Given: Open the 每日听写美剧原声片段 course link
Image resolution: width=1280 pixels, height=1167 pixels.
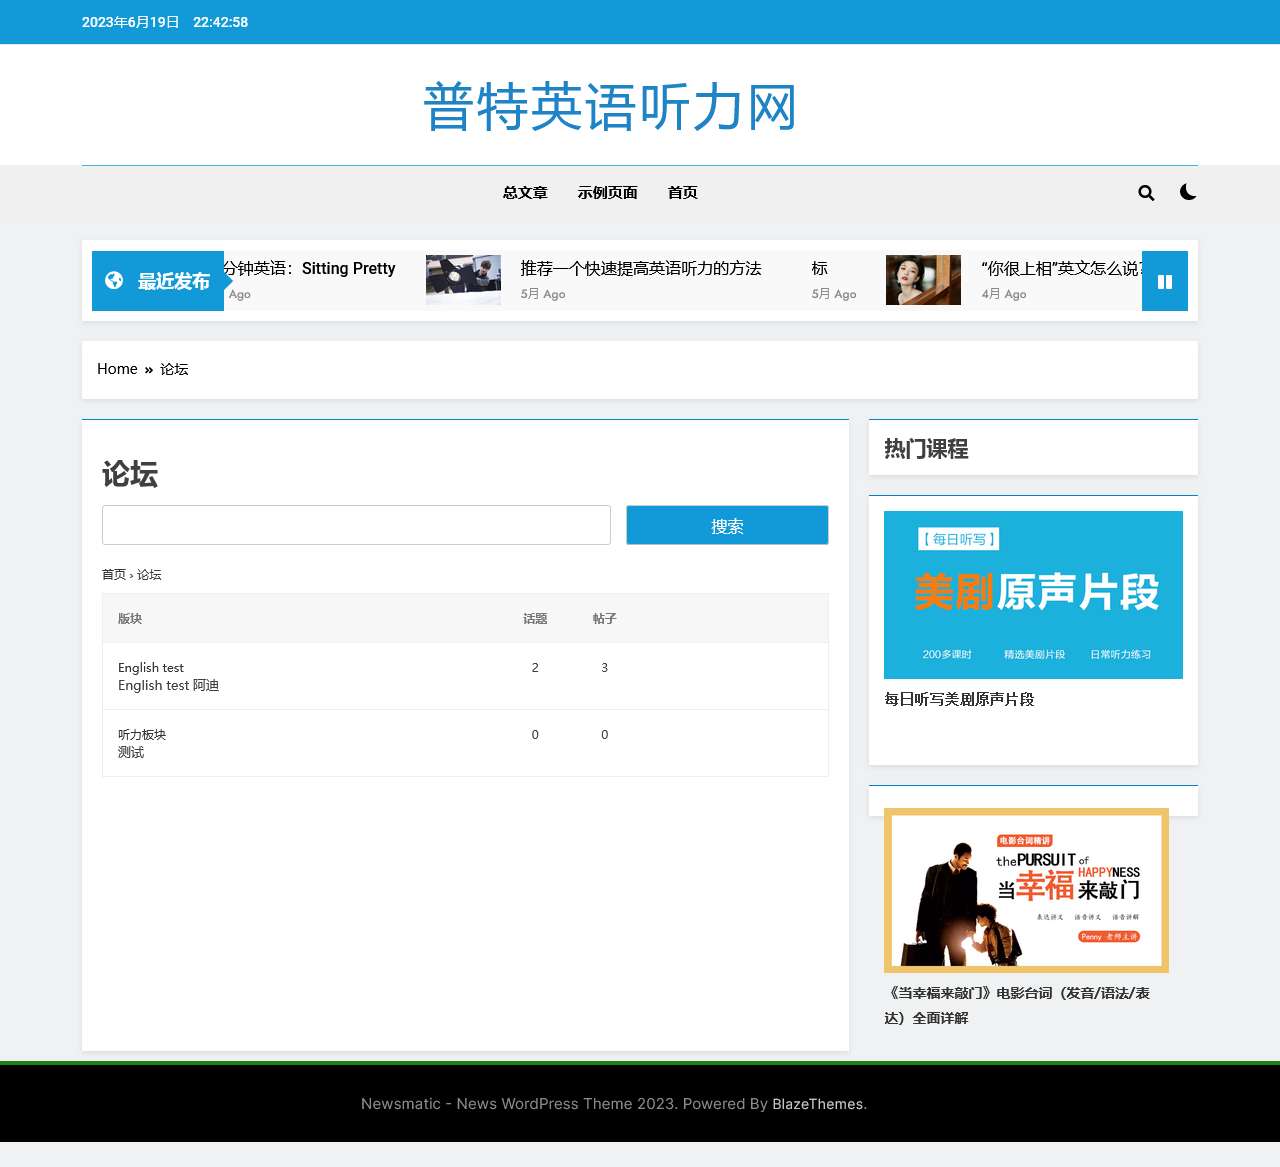Looking at the screenshot, I should (960, 699).
